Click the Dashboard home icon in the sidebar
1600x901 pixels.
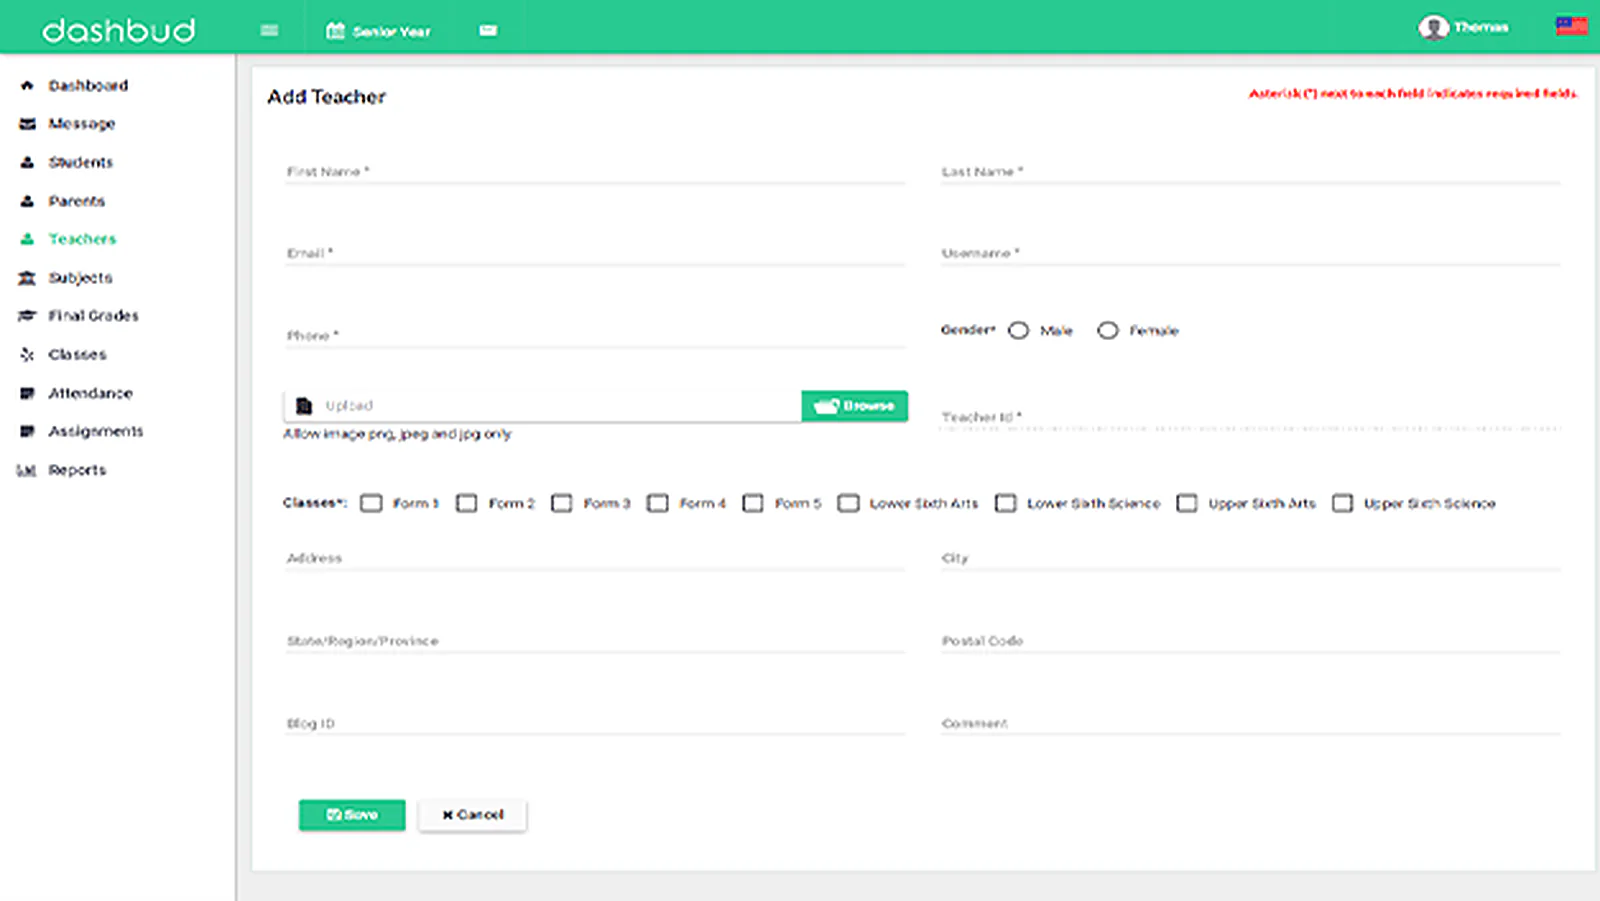coord(27,86)
